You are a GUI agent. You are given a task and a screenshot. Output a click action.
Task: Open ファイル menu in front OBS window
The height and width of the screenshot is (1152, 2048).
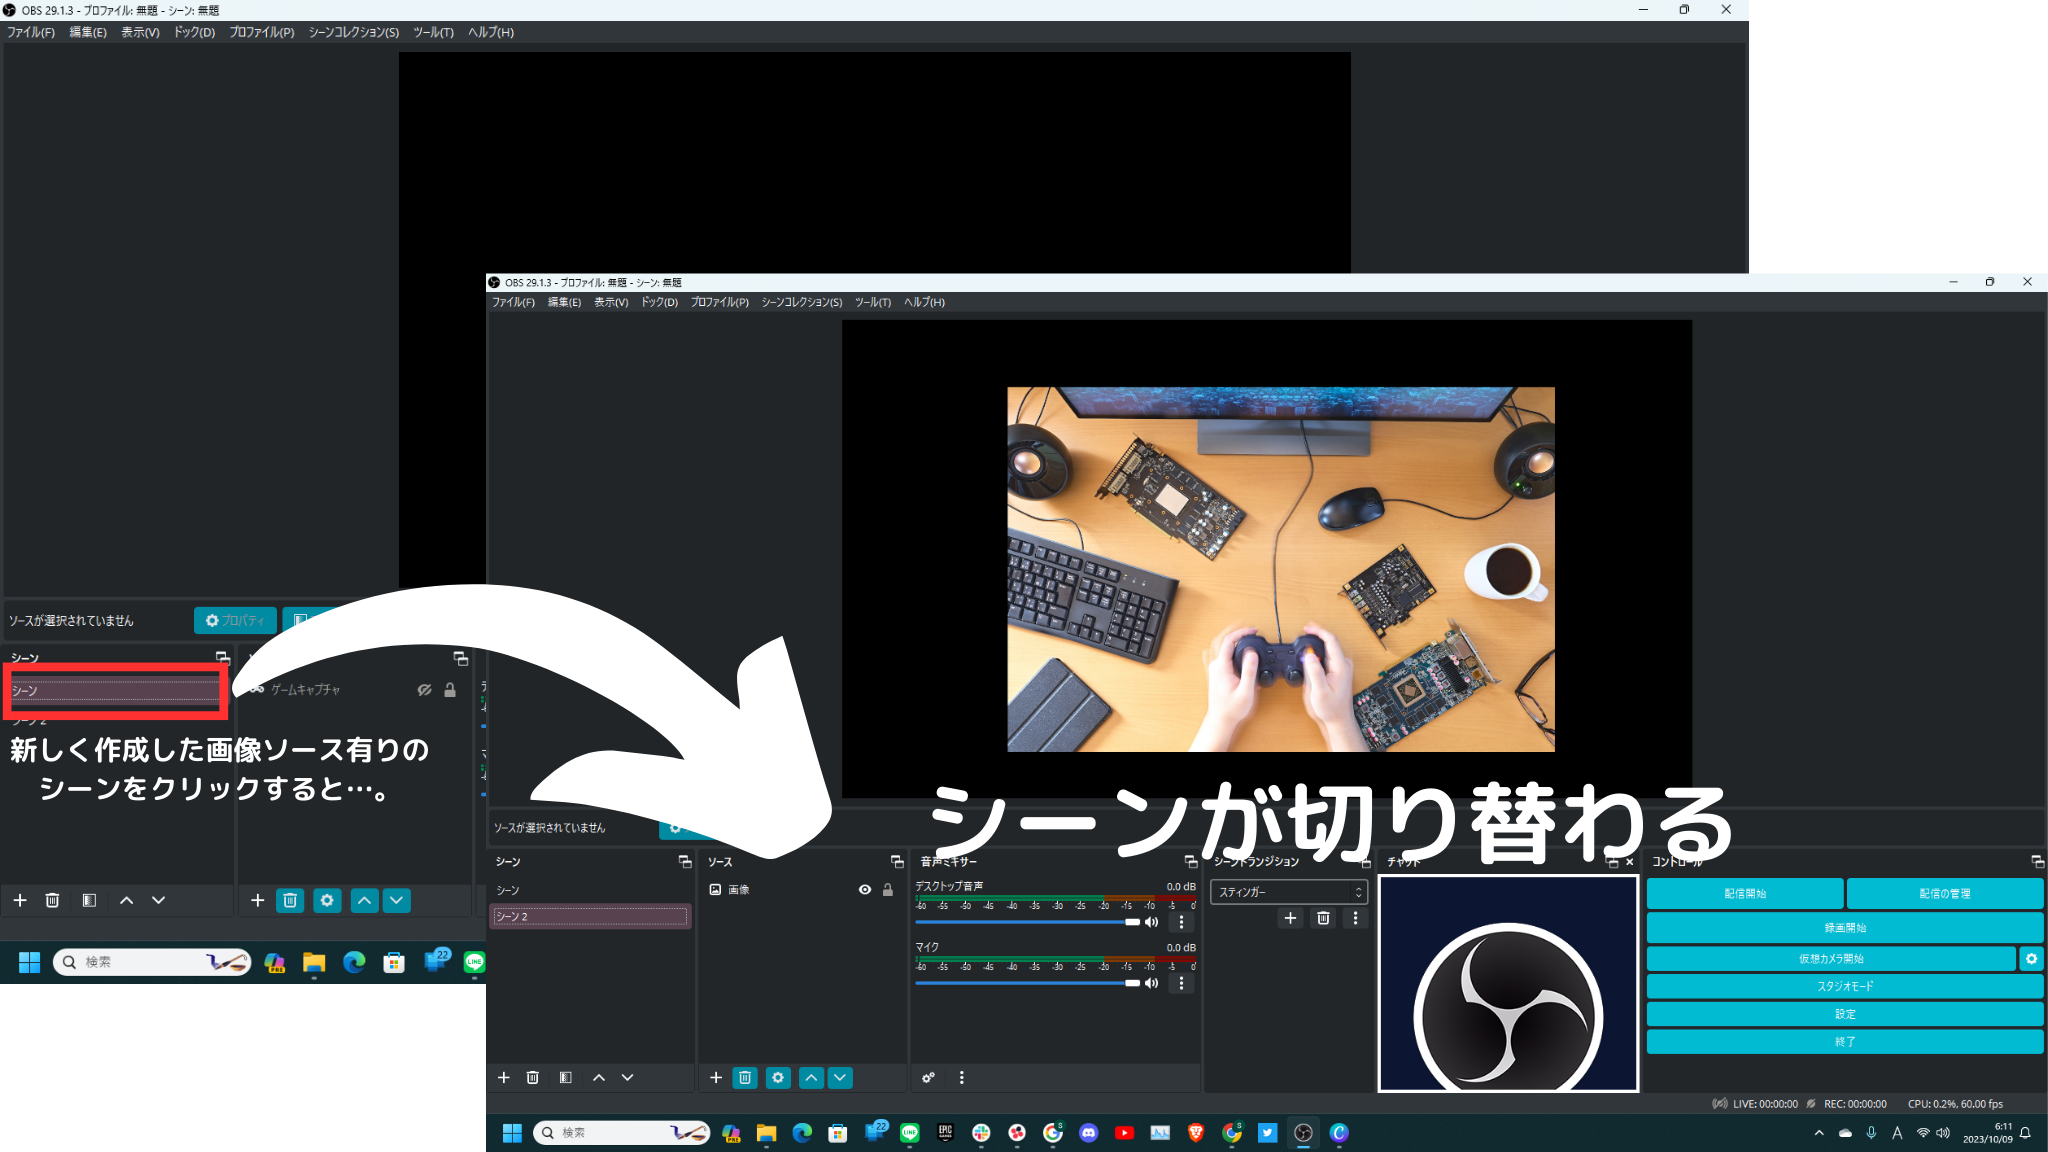point(513,302)
